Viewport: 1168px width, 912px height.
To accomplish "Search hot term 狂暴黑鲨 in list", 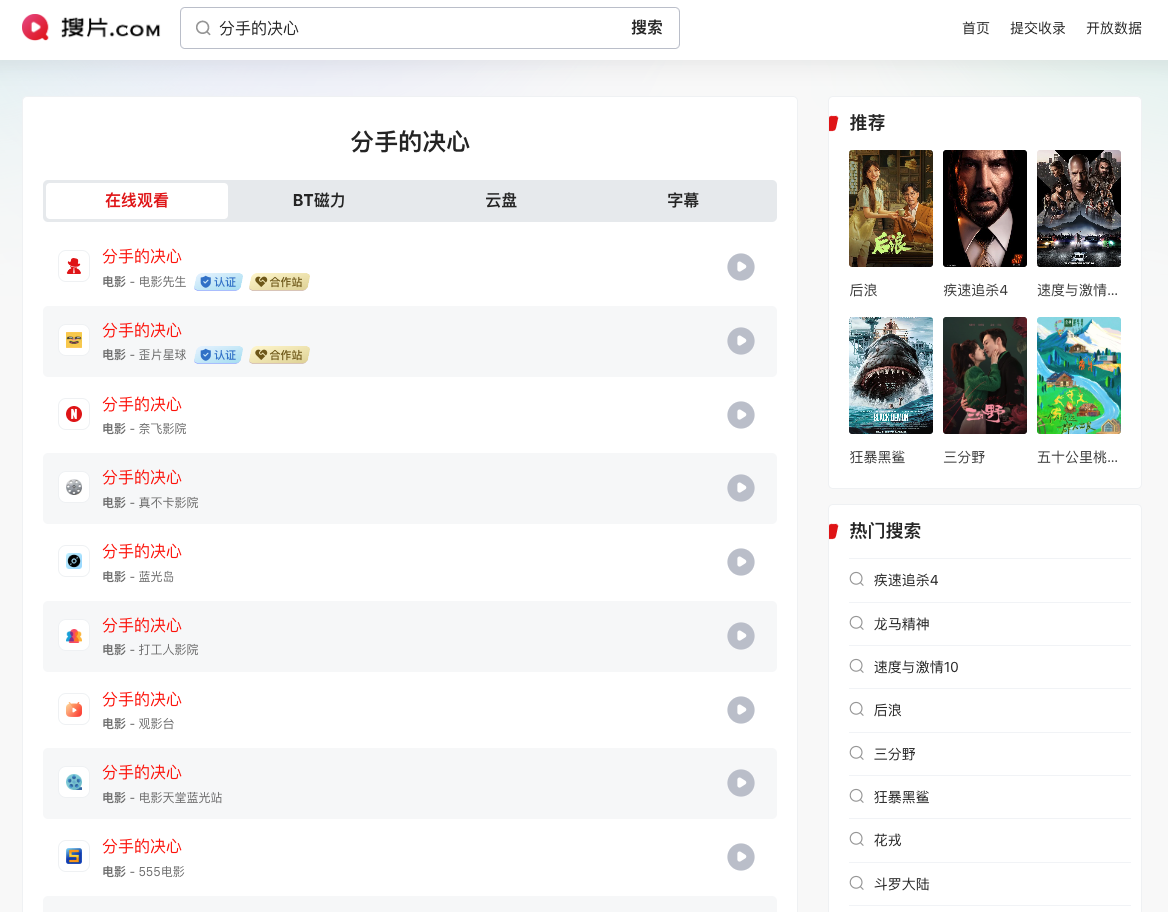I will pyautogui.click(x=901, y=797).
